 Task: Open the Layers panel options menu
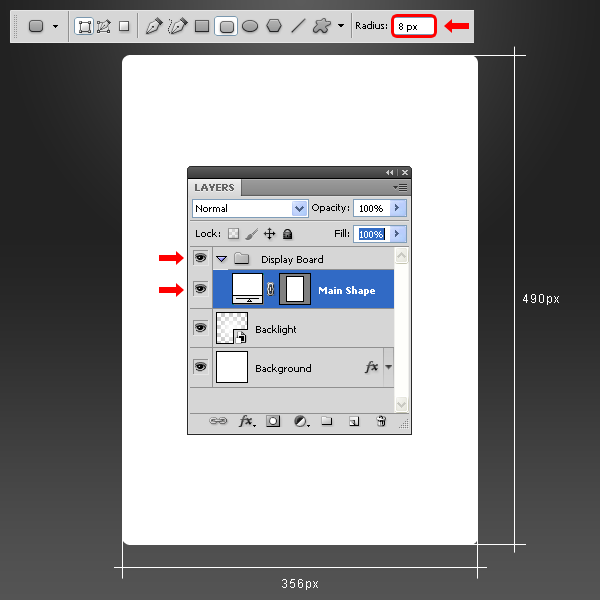[x=401, y=187]
